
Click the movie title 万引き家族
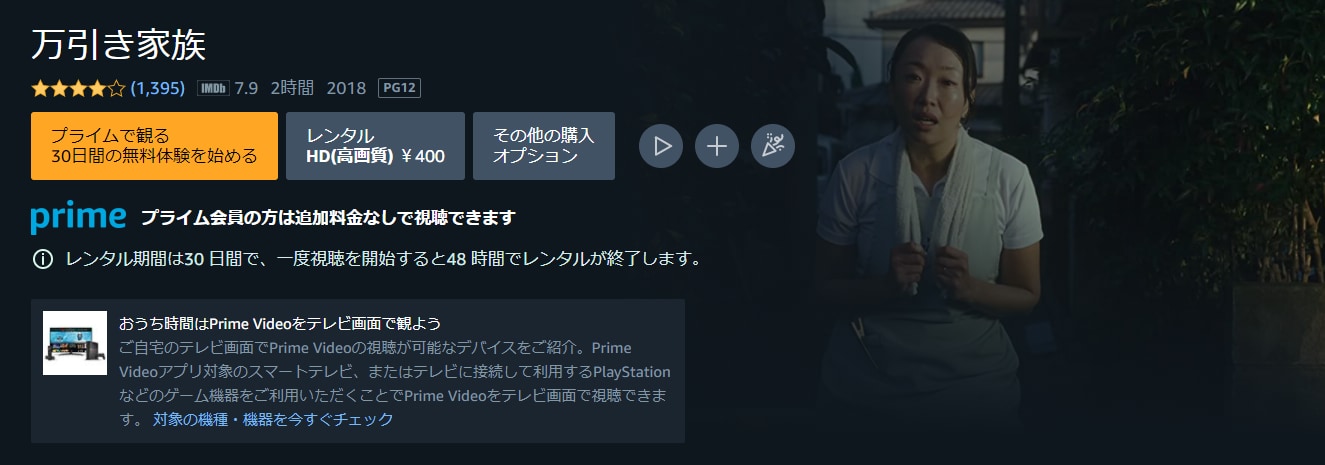coord(119,45)
